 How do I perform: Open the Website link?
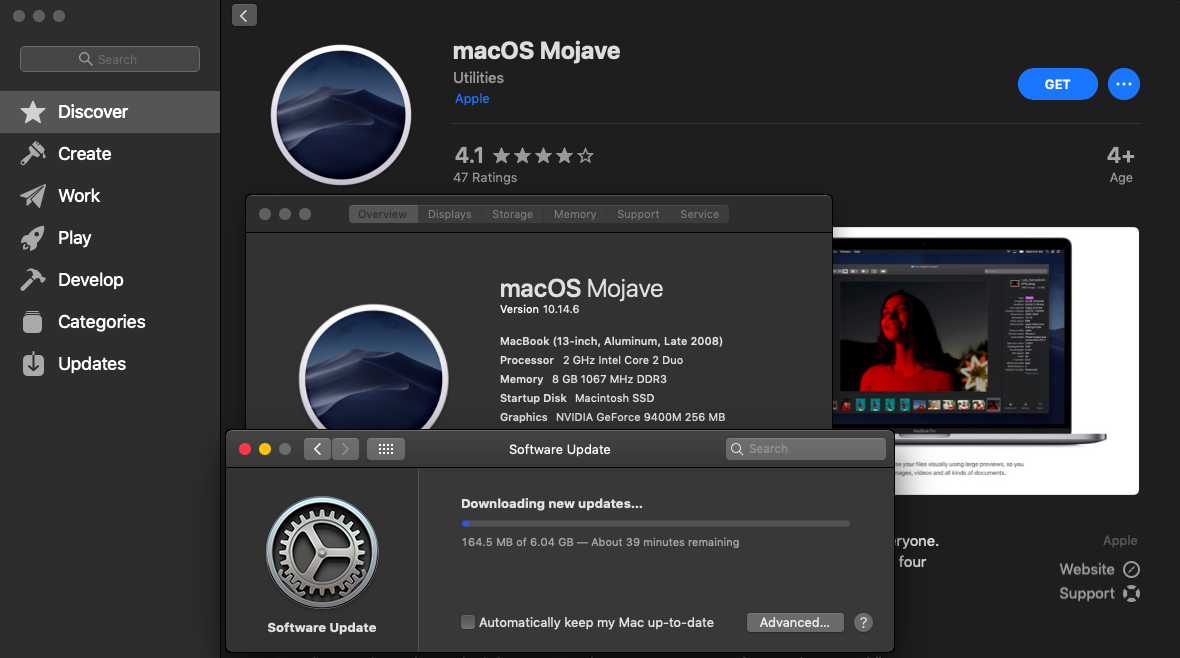click(x=1087, y=569)
